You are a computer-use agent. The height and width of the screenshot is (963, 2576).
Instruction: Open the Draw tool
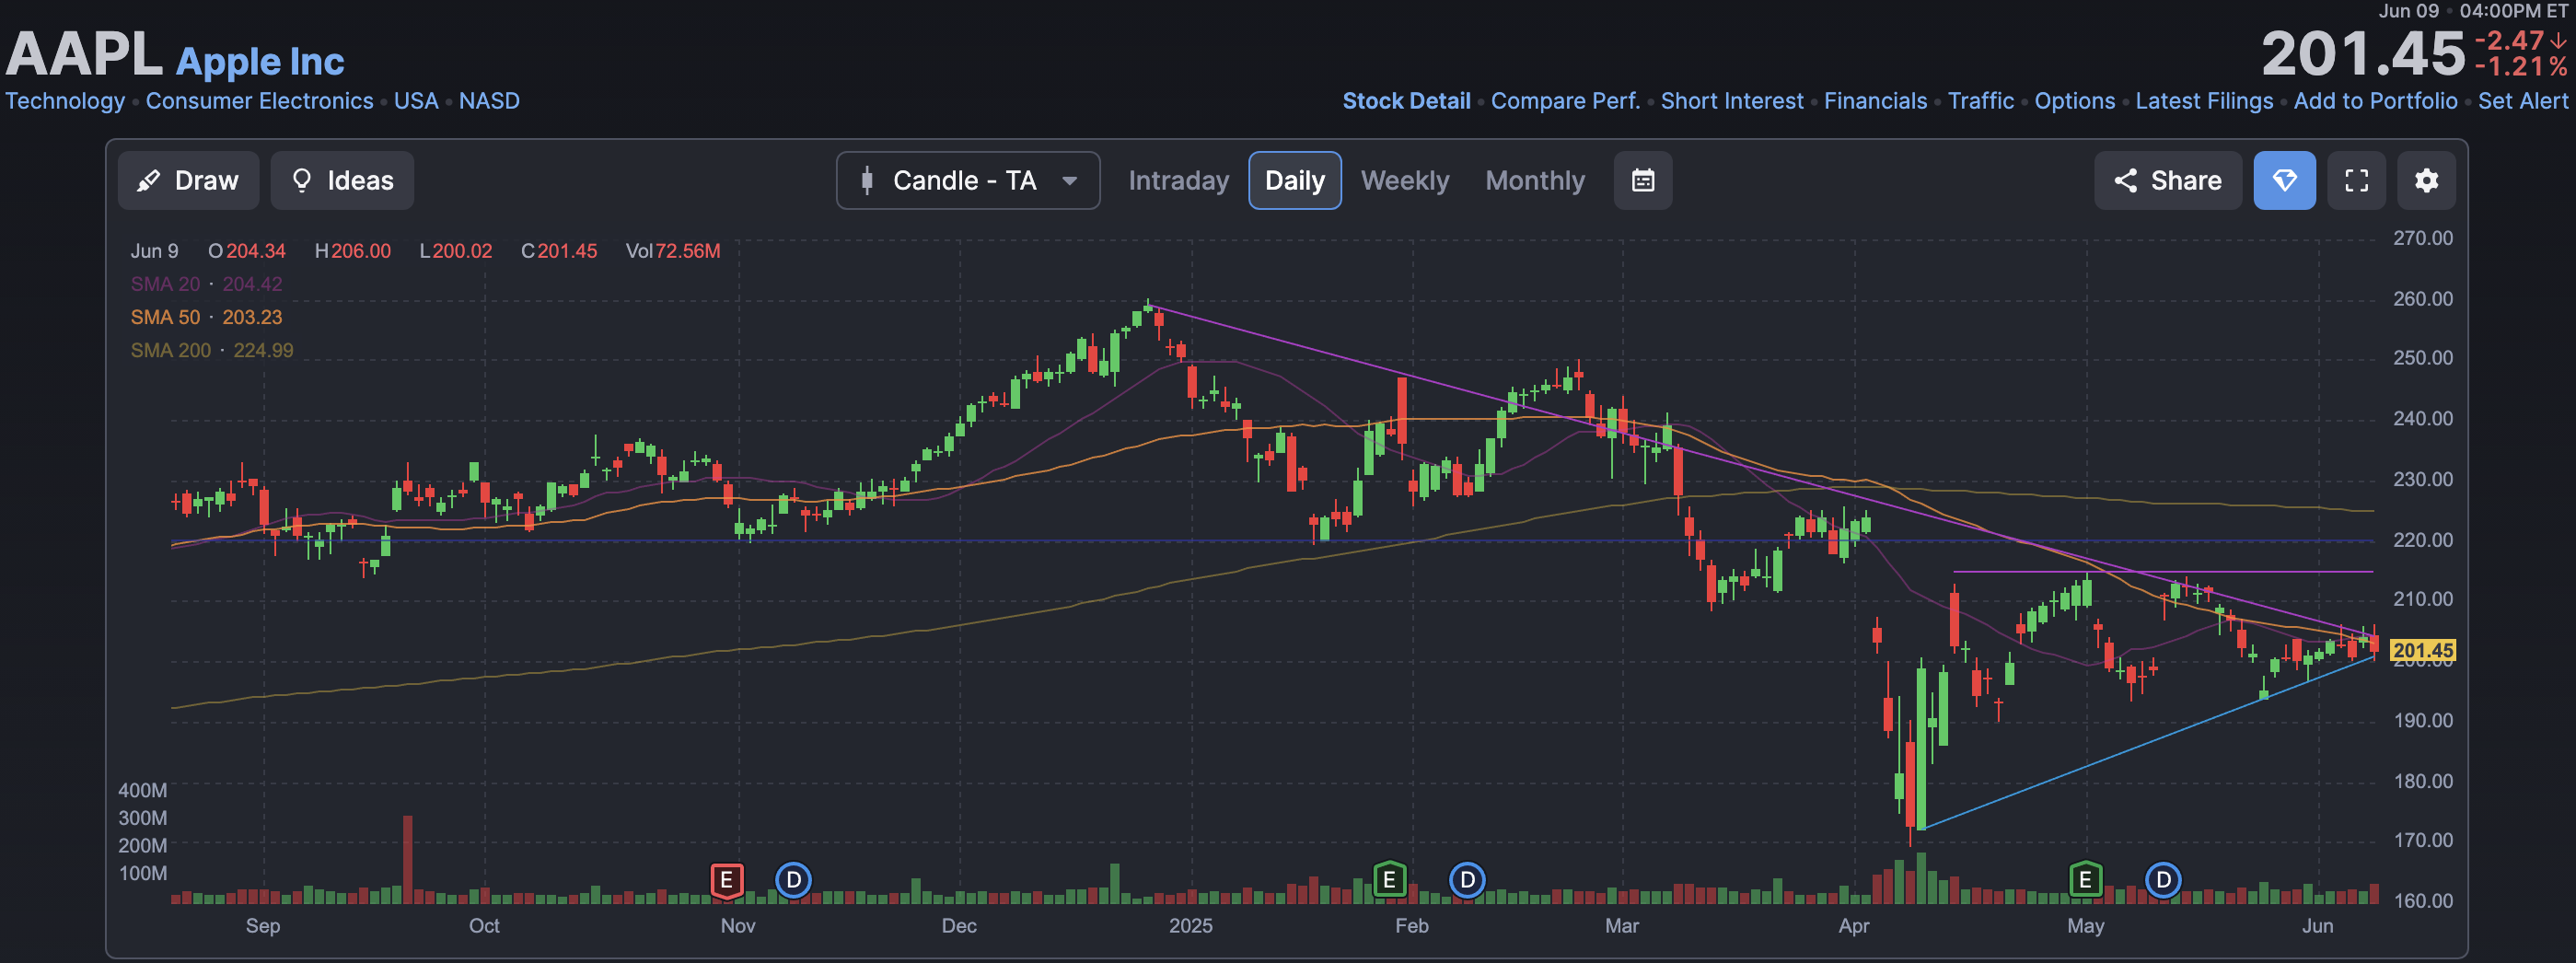[x=188, y=180]
